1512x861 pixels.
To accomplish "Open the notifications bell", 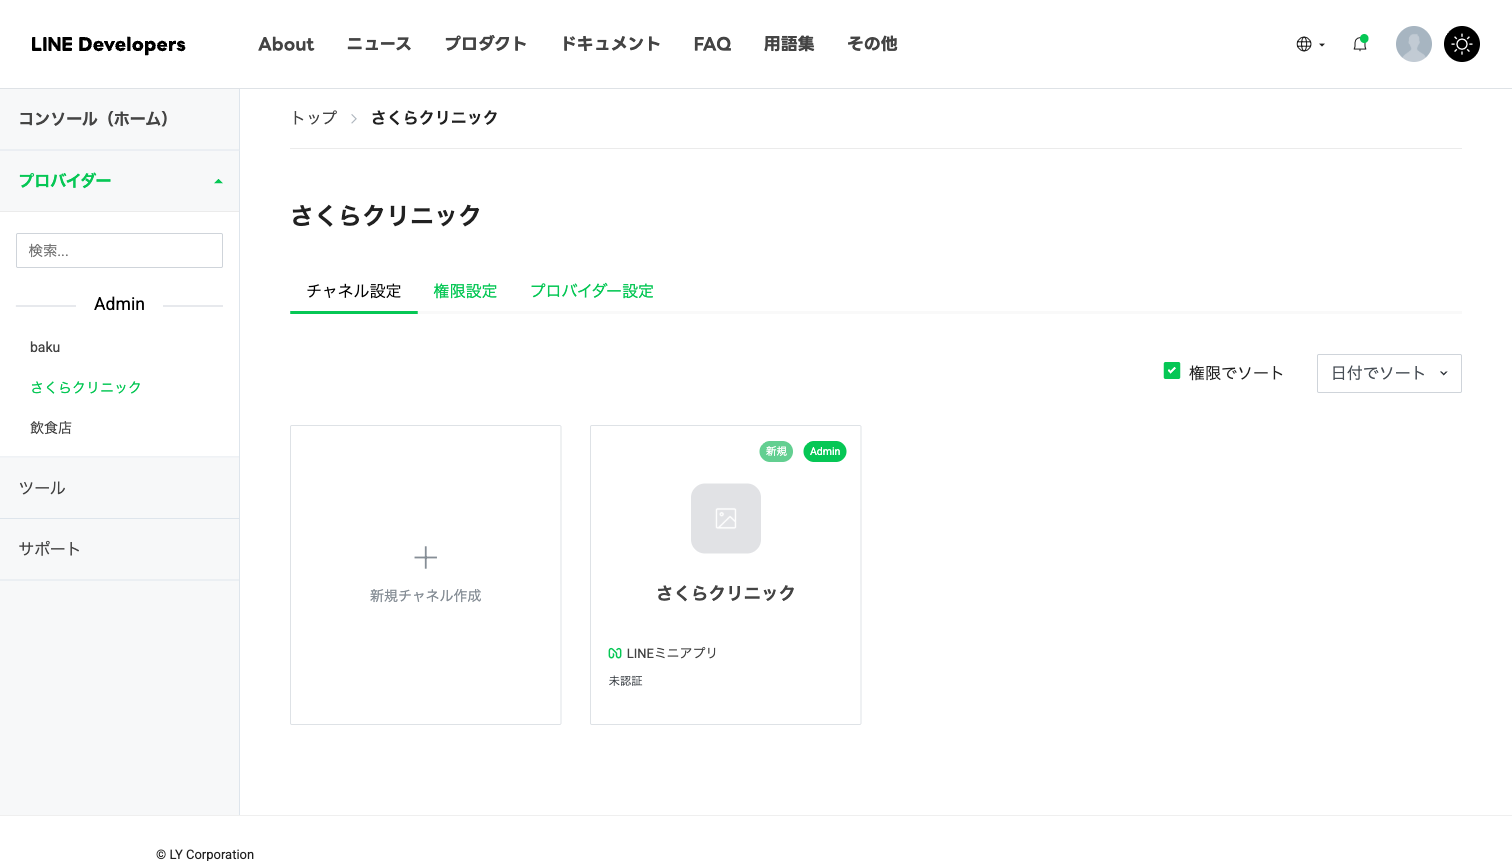I will click(1360, 44).
